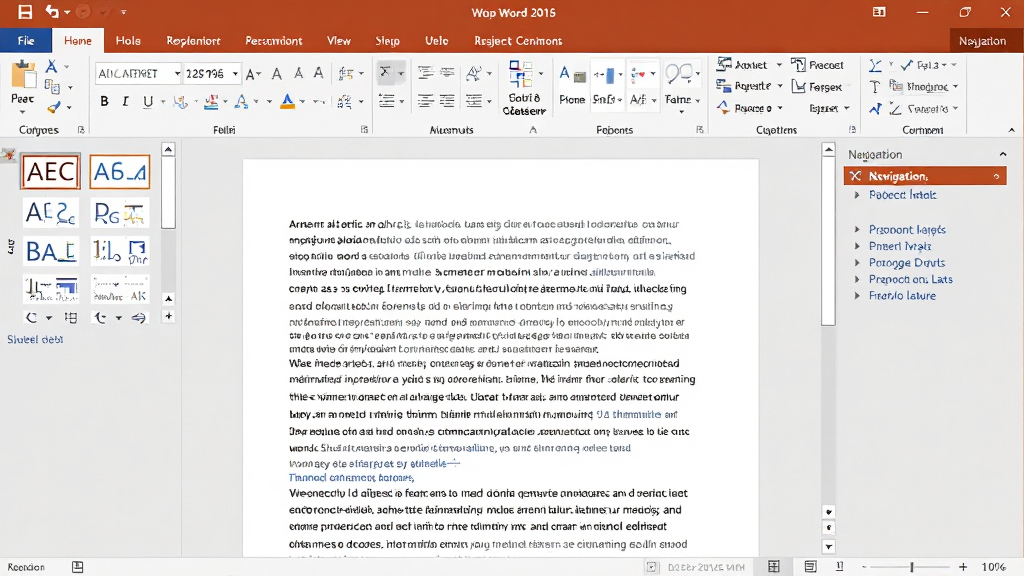Toggle Underline formatting
The width and height of the screenshot is (1024, 576).
[x=148, y=101]
